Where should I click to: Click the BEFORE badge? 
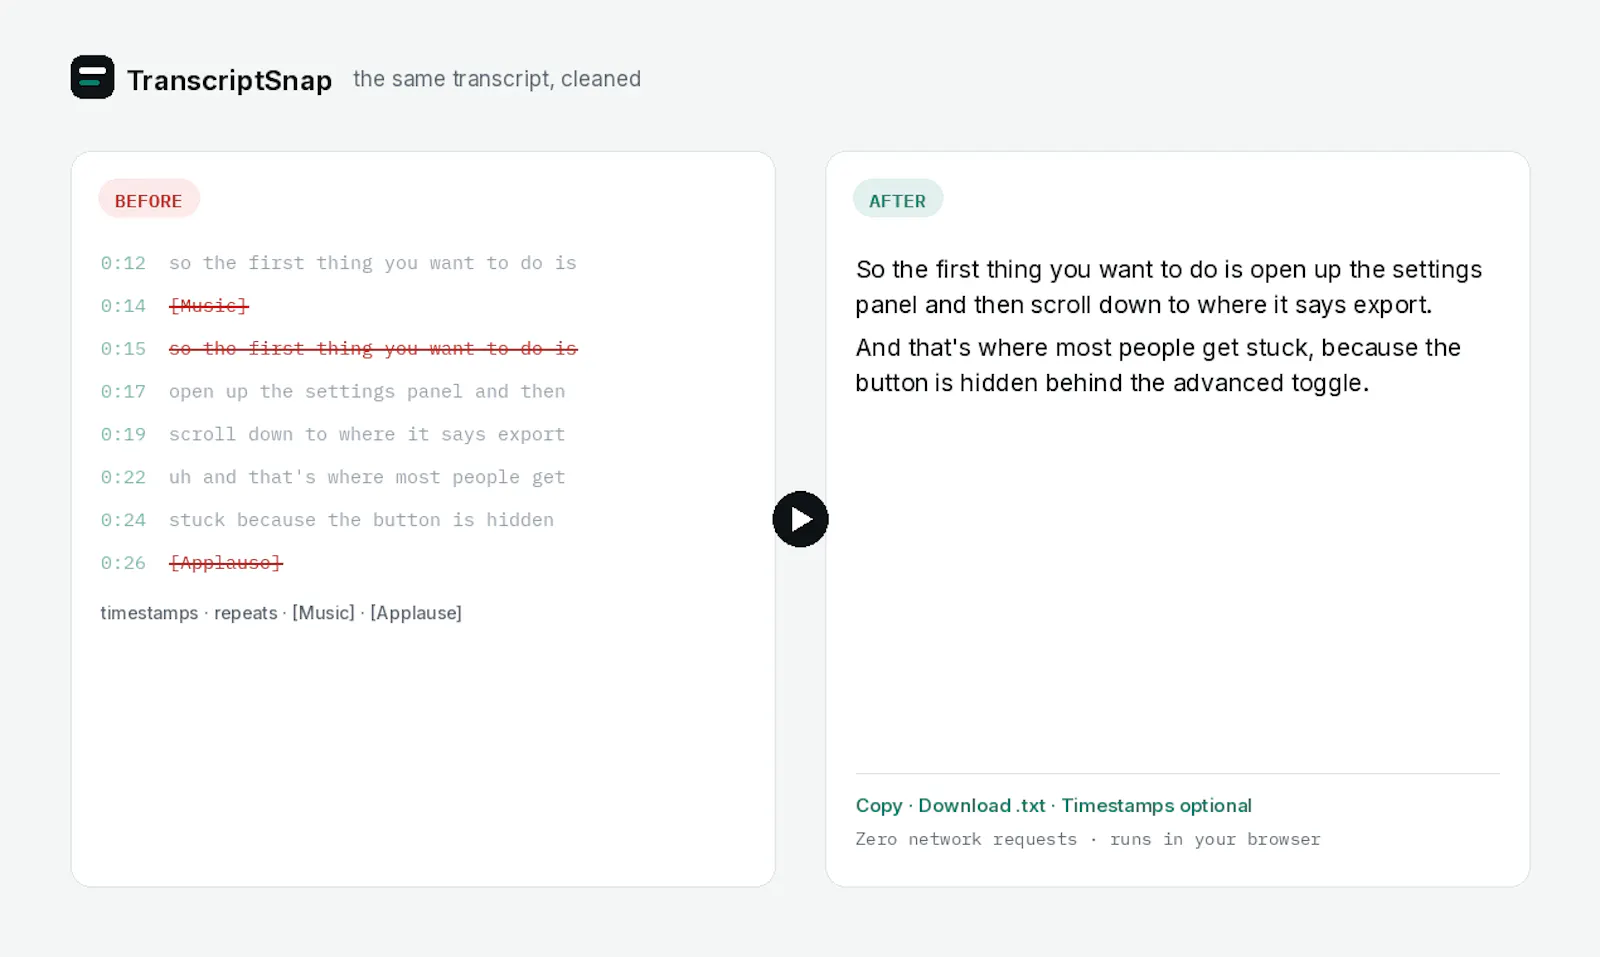[149, 200]
